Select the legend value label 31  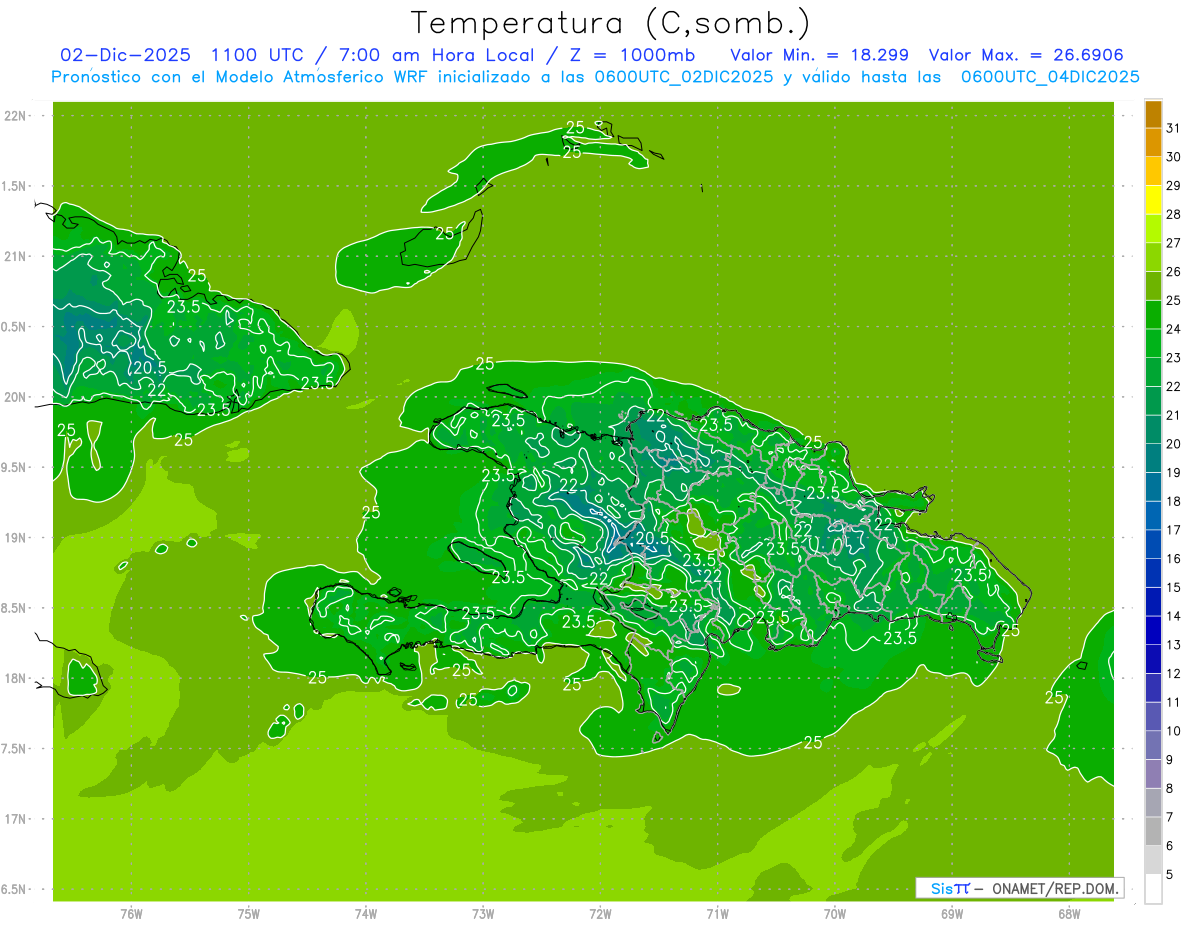pos(1173,128)
